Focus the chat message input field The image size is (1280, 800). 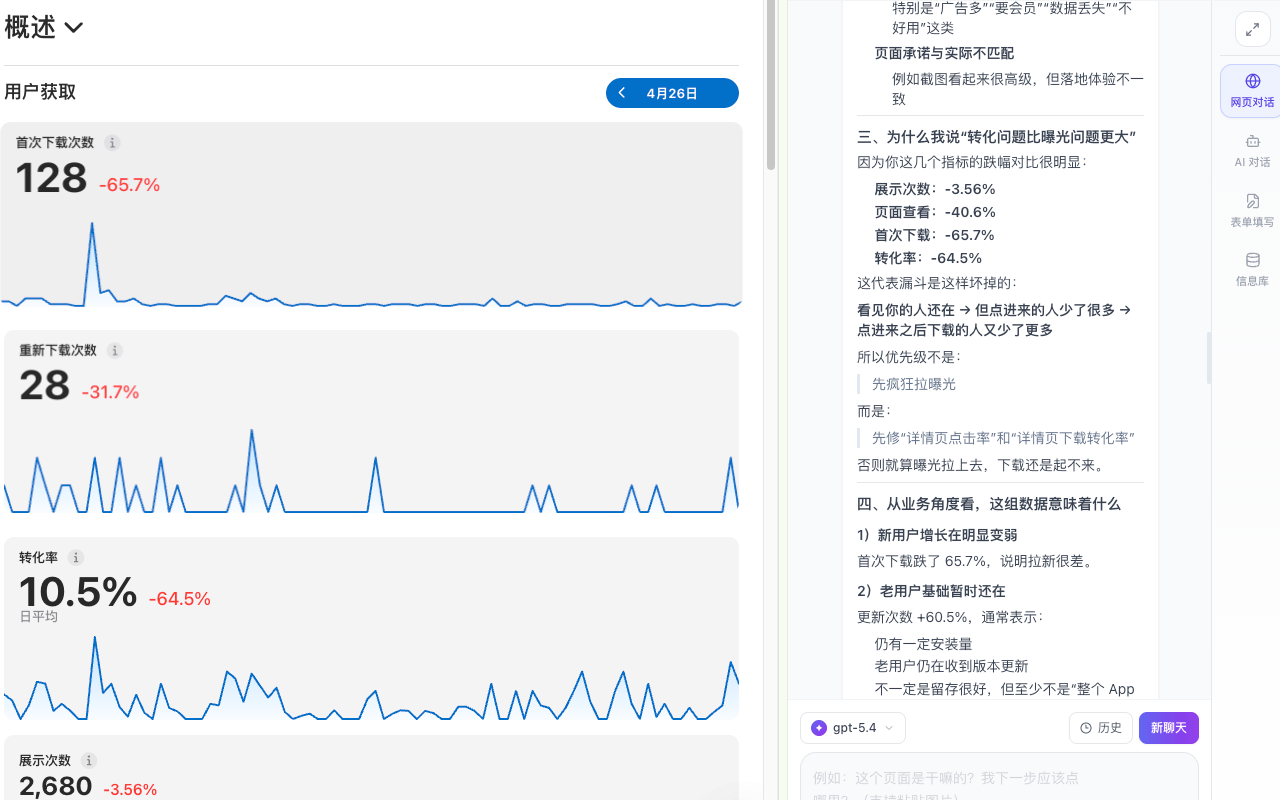[x=999, y=777]
